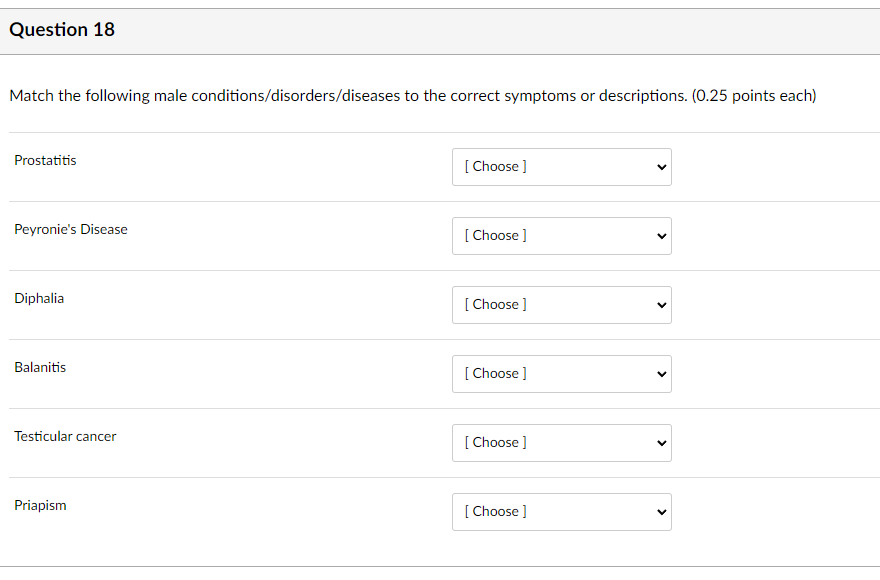Click the chevron arrow in Peyronie's Disease dropdown
This screenshot has width=880, height=580.
(x=660, y=236)
